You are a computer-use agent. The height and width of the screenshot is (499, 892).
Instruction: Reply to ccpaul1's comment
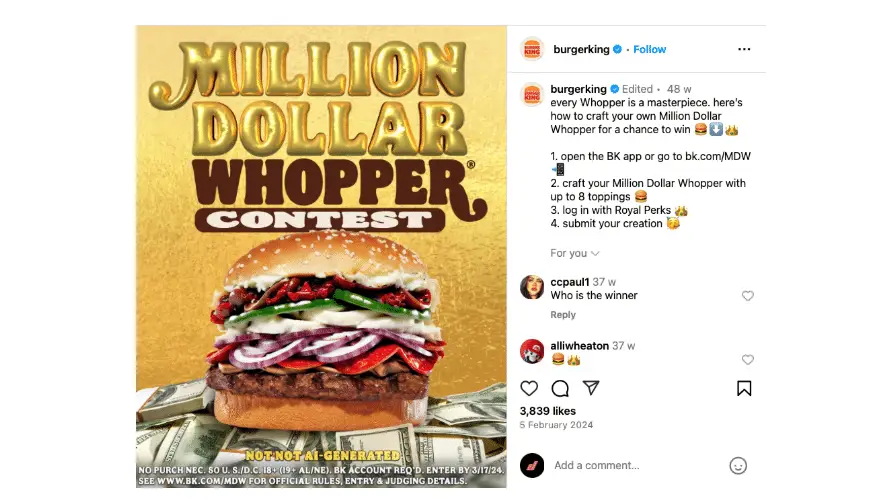[x=563, y=315]
